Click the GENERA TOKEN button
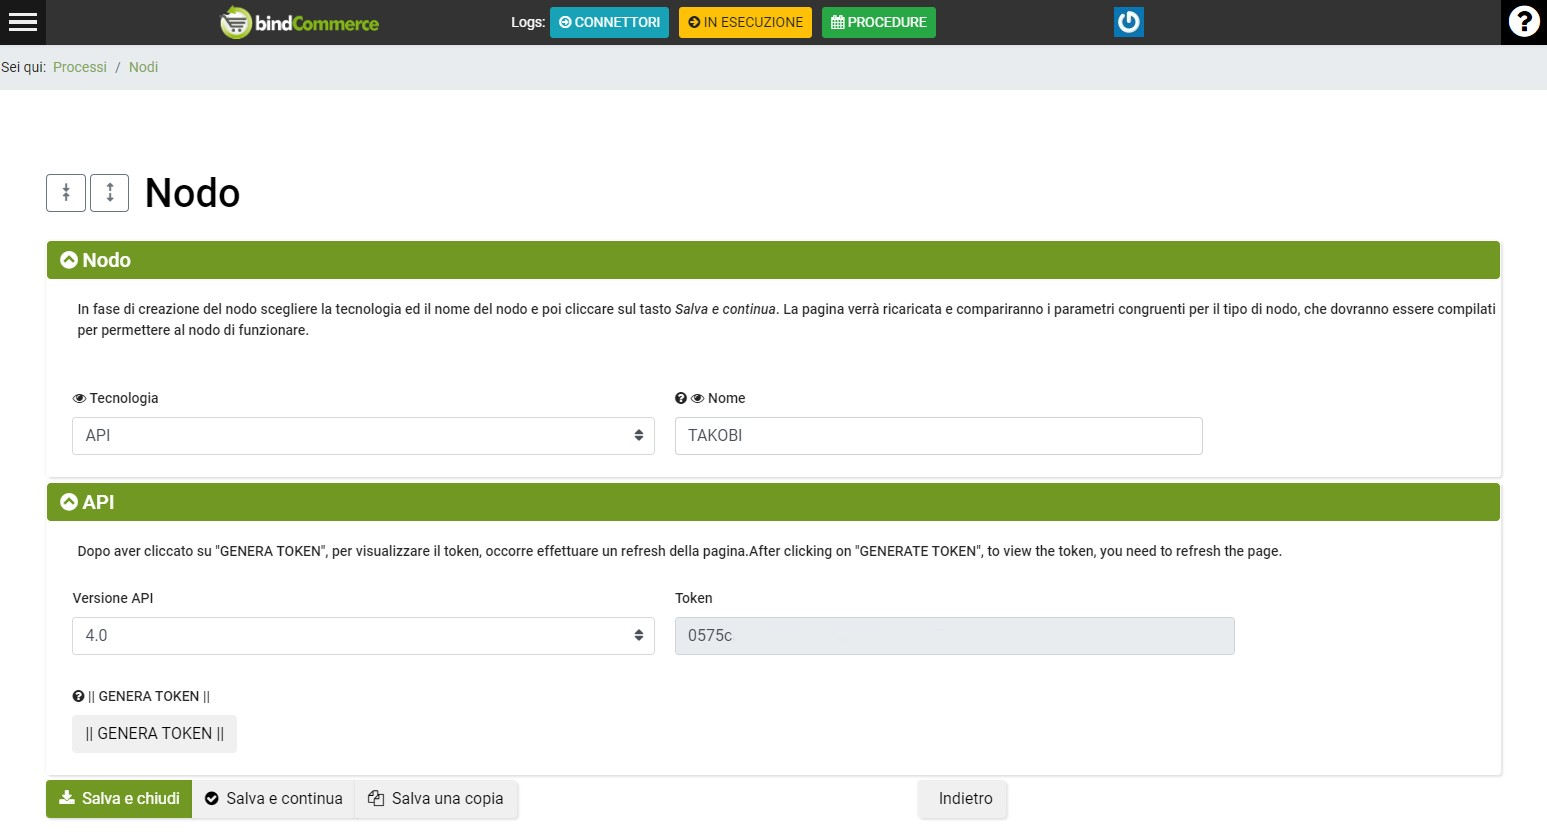Viewport: 1547px width, 839px height. click(x=154, y=733)
